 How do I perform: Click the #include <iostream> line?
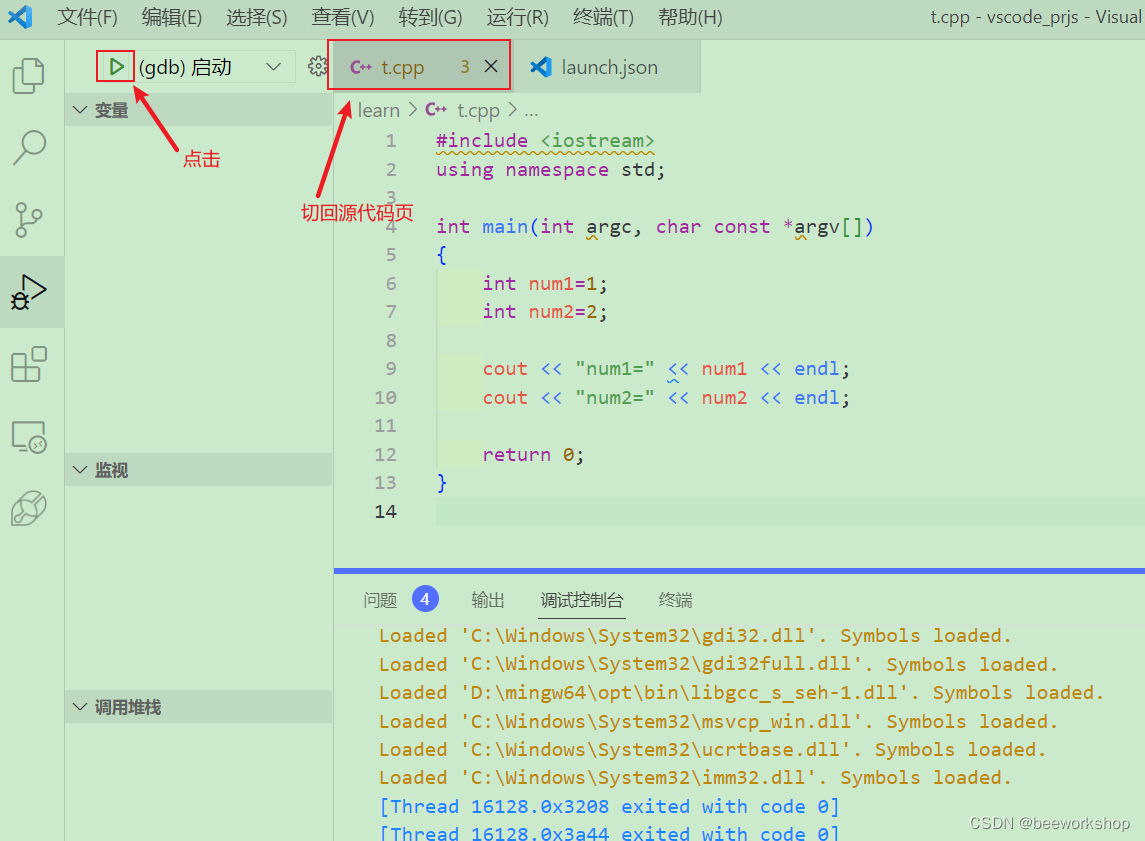click(545, 140)
